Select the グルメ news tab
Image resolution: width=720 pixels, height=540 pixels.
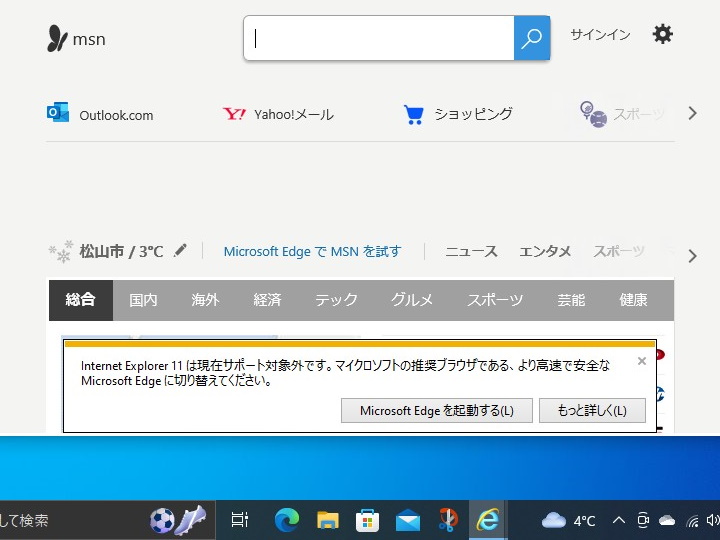[412, 300]
